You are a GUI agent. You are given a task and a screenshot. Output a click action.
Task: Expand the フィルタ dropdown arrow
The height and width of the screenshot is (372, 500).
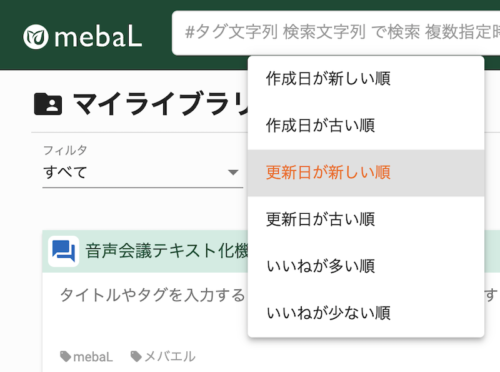click(x=233, y=172)
